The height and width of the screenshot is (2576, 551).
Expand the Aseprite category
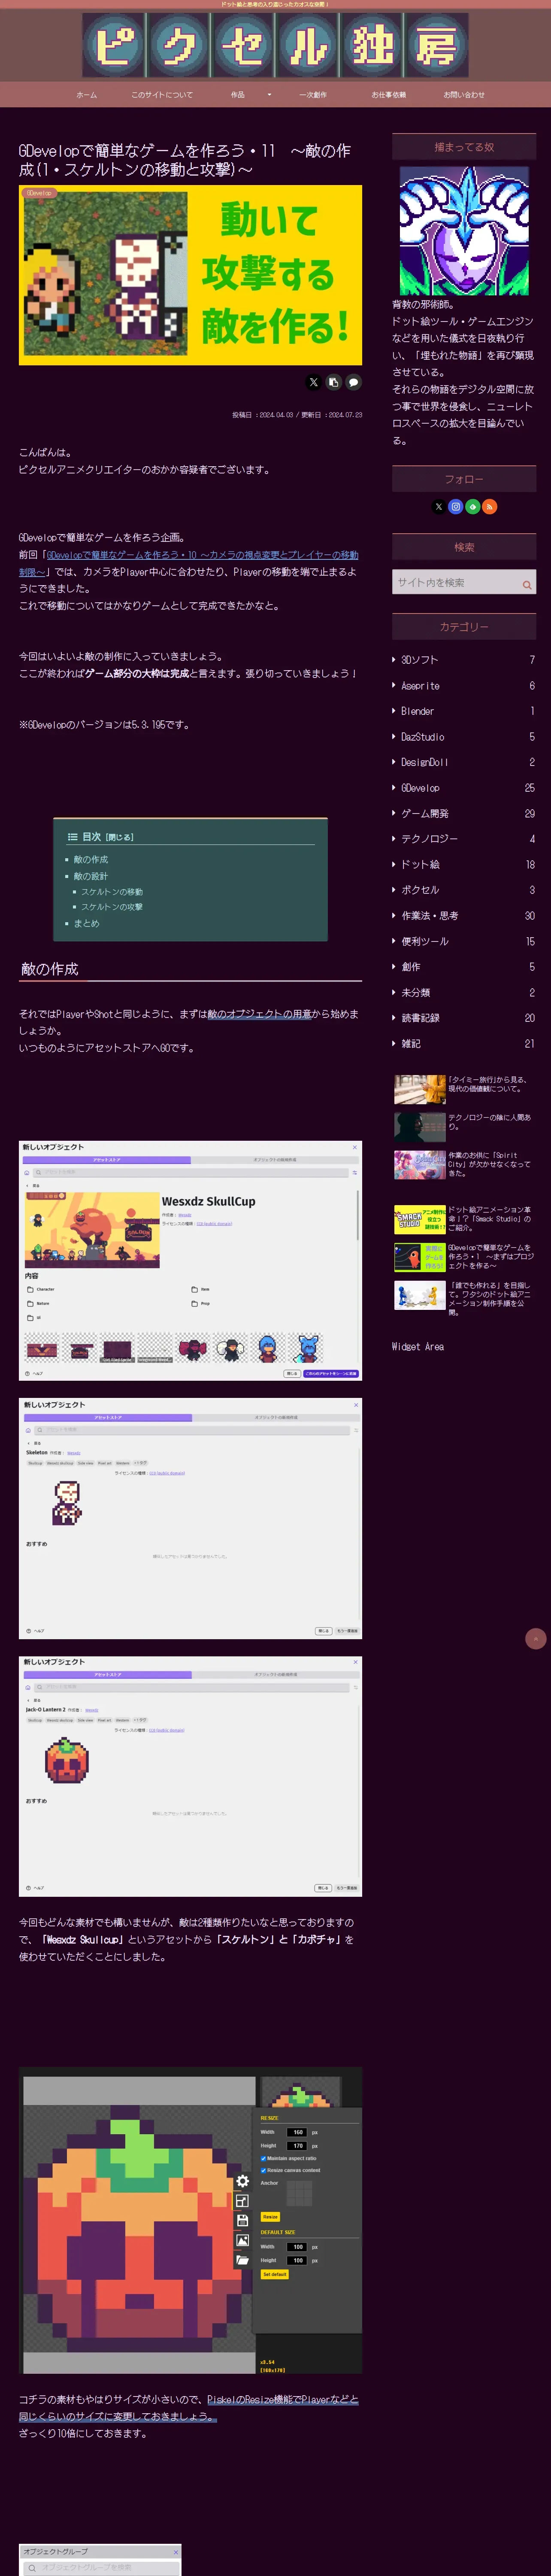coord(464,686)
